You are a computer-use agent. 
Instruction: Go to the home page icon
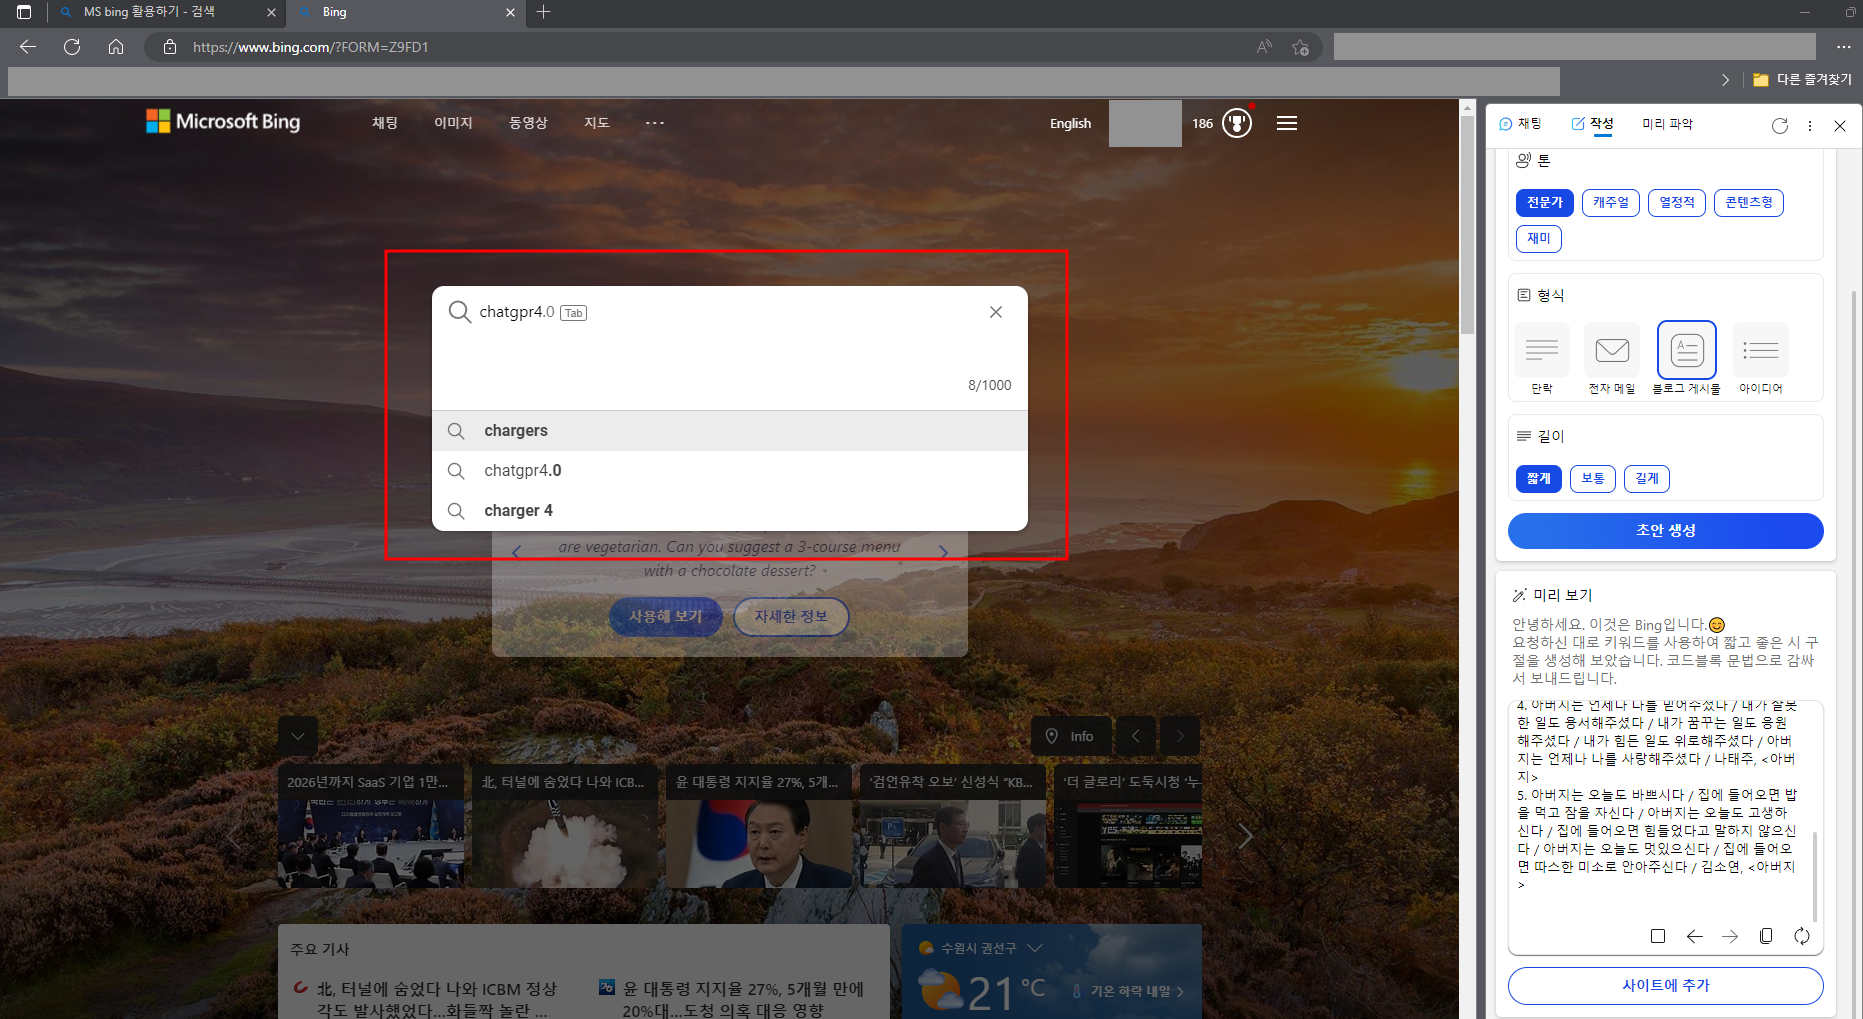coord(116,47)
